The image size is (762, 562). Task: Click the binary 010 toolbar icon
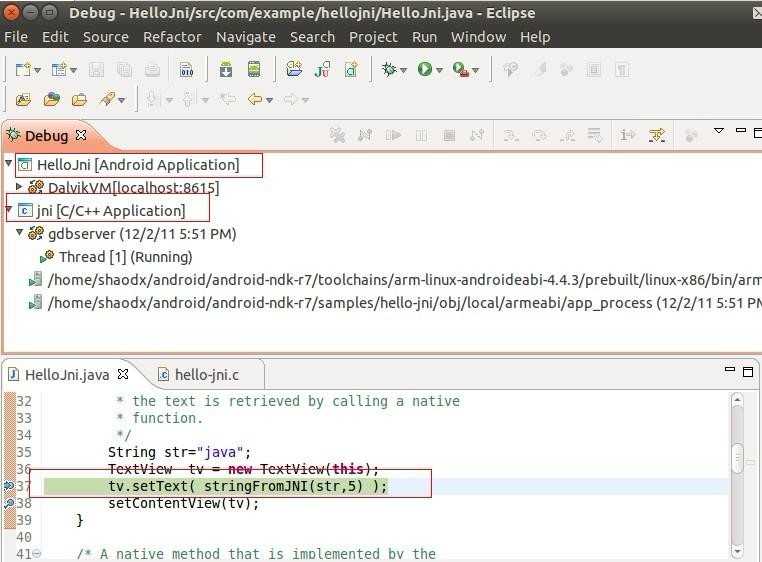point(186,70)
